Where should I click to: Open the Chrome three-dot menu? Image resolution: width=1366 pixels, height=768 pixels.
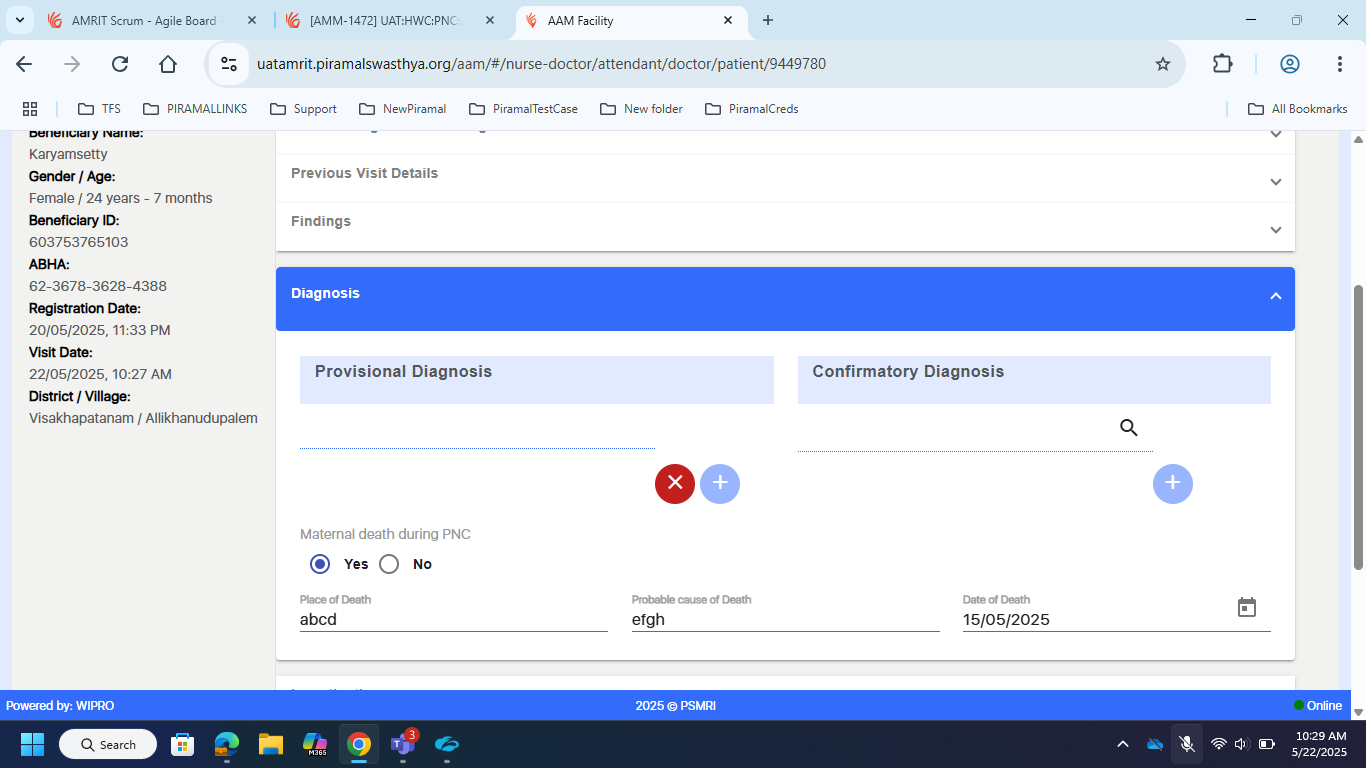[1340, 64]
